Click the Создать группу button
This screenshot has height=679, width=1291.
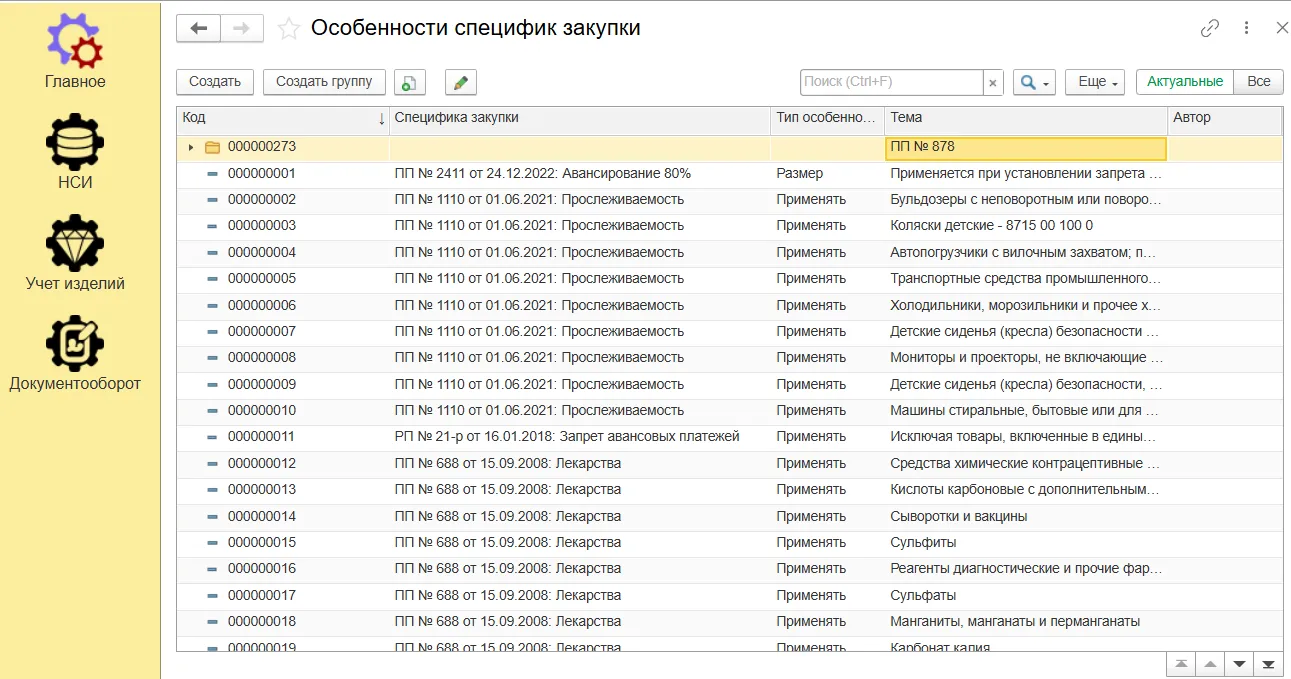[x=324, y=82]
